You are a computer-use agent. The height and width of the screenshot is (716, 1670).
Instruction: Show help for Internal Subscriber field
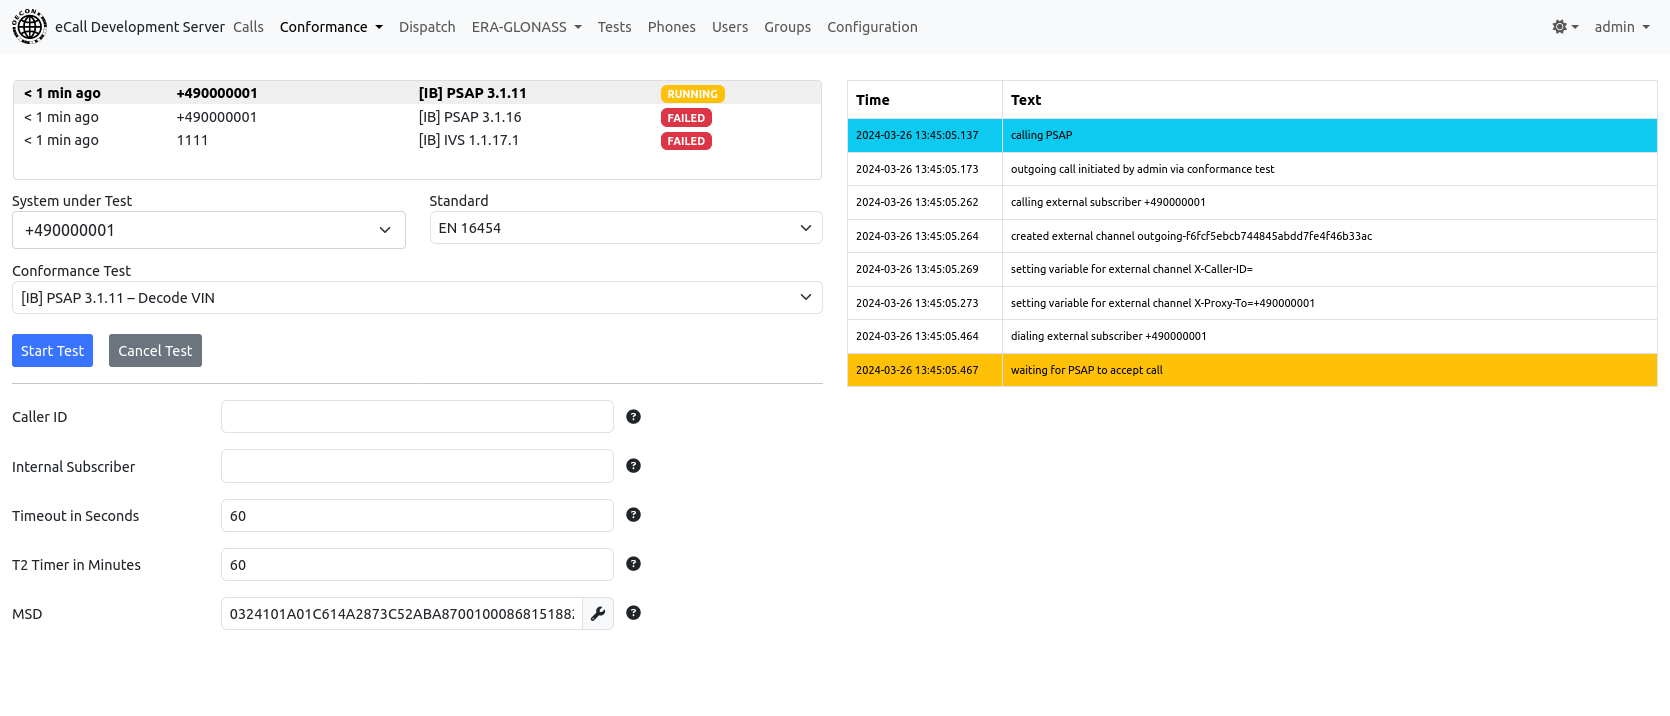point(633,466)
